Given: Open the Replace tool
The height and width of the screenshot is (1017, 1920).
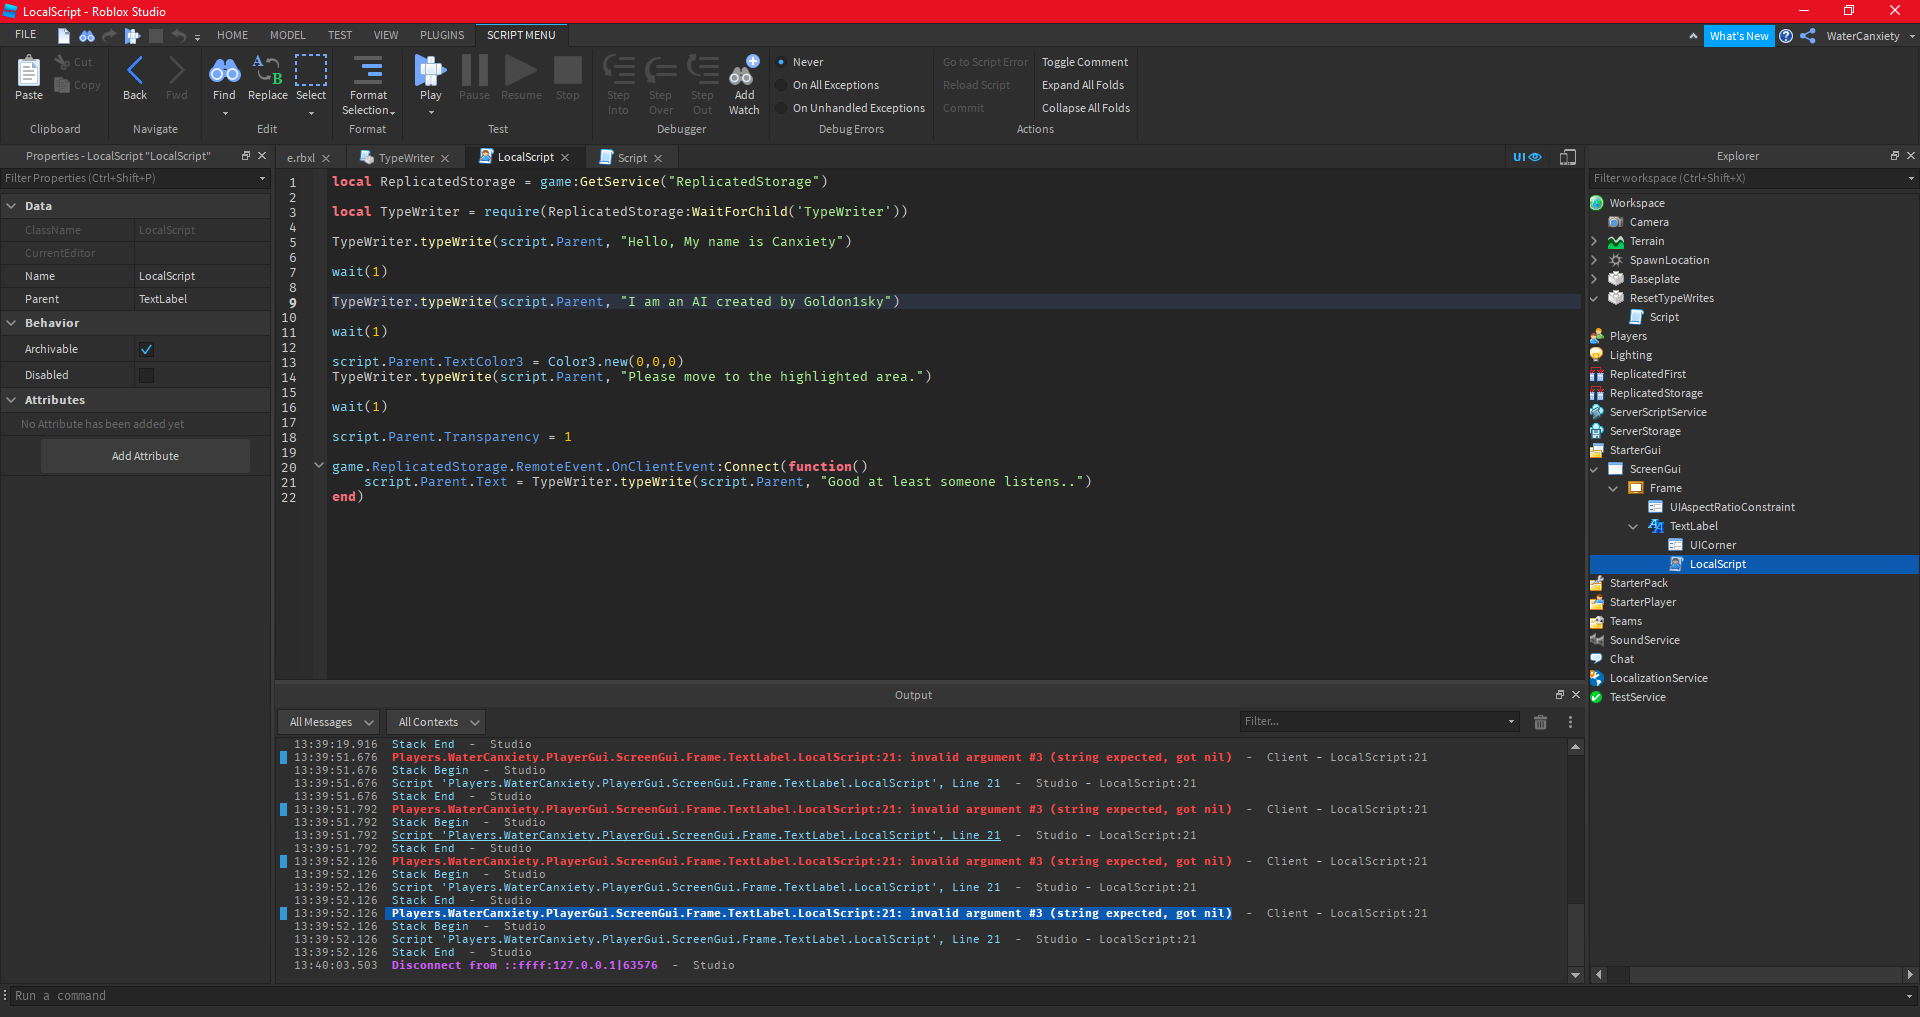Looking at the screenshot, I should pyautogui.click(x=267, y=78).
